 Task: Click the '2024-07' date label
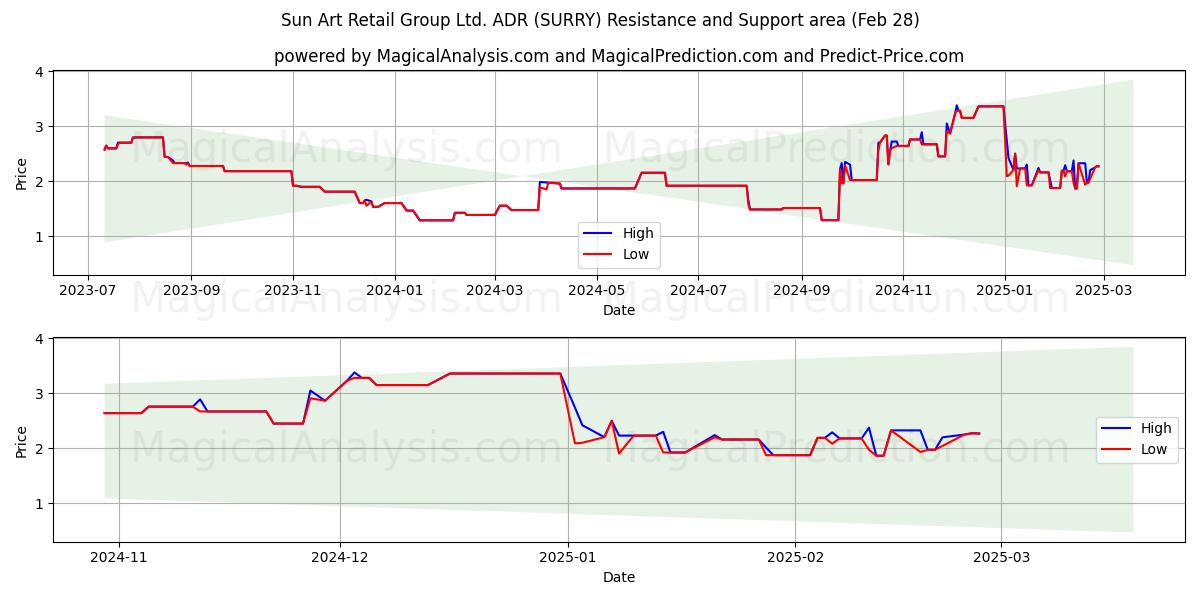pos(697,291)
